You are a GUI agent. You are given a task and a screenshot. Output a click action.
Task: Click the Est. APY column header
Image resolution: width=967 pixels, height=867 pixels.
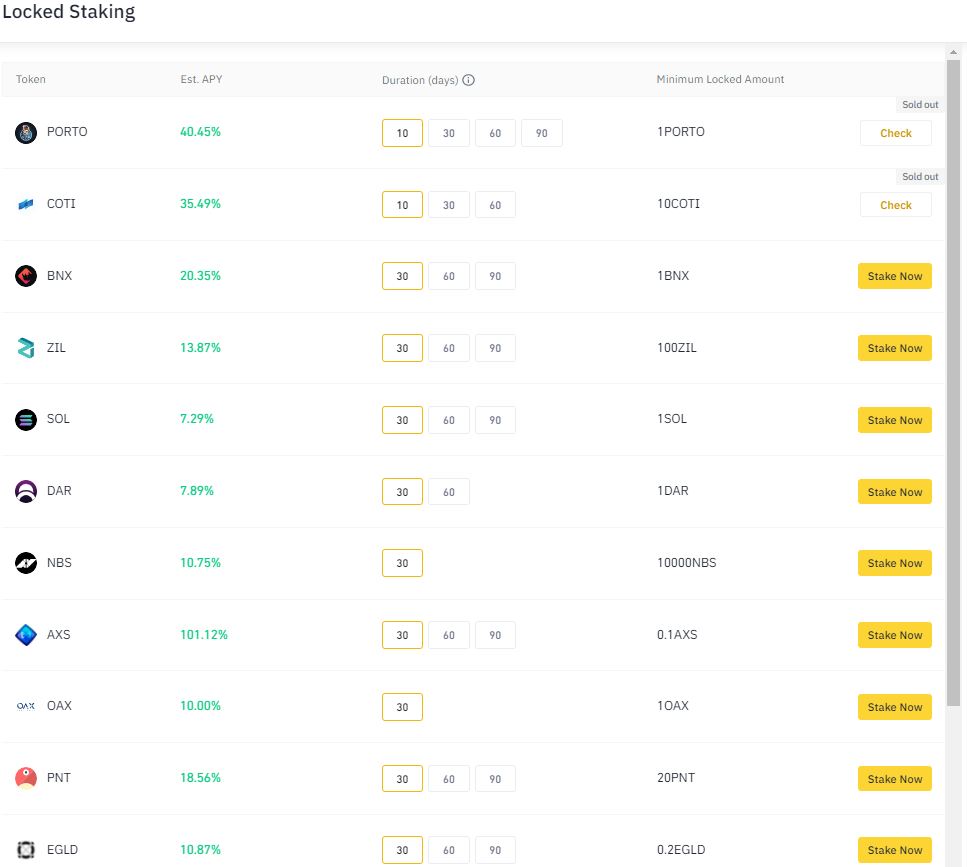201,79
